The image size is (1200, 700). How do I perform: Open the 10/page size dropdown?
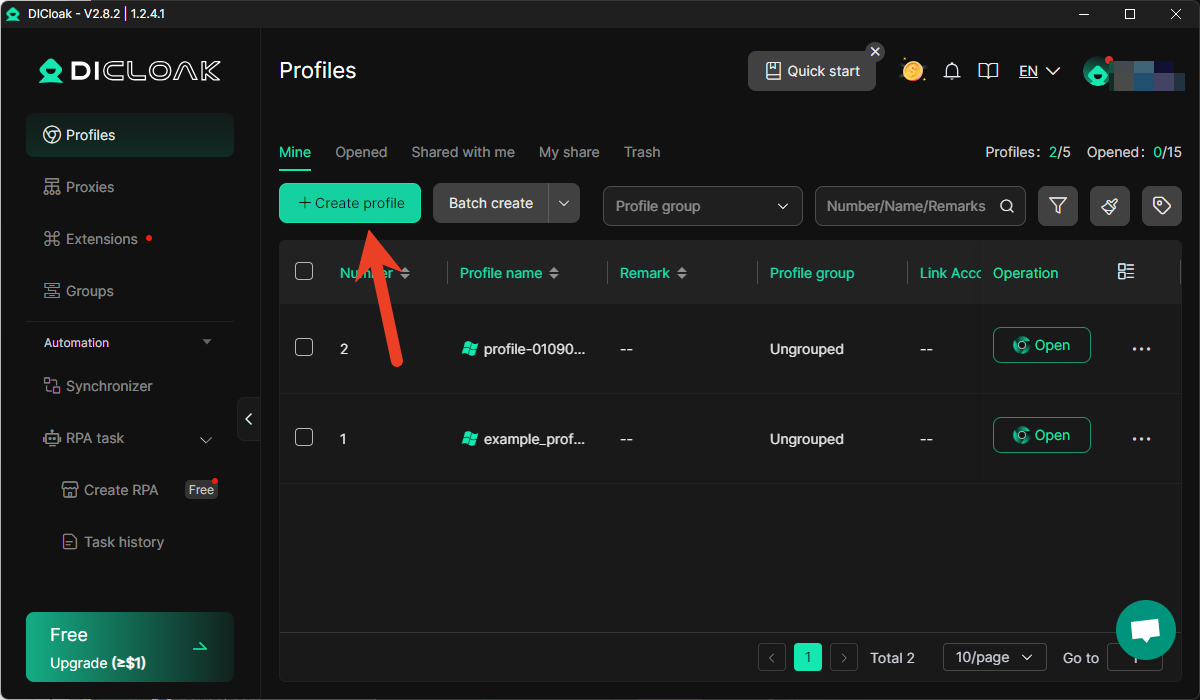[994, 657]
